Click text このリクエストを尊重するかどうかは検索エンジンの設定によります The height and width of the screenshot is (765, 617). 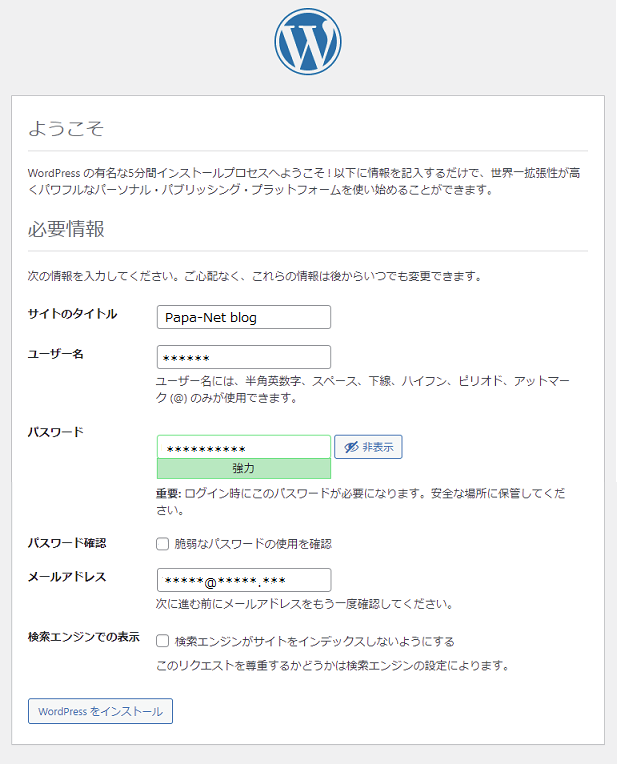pos(333,665)
